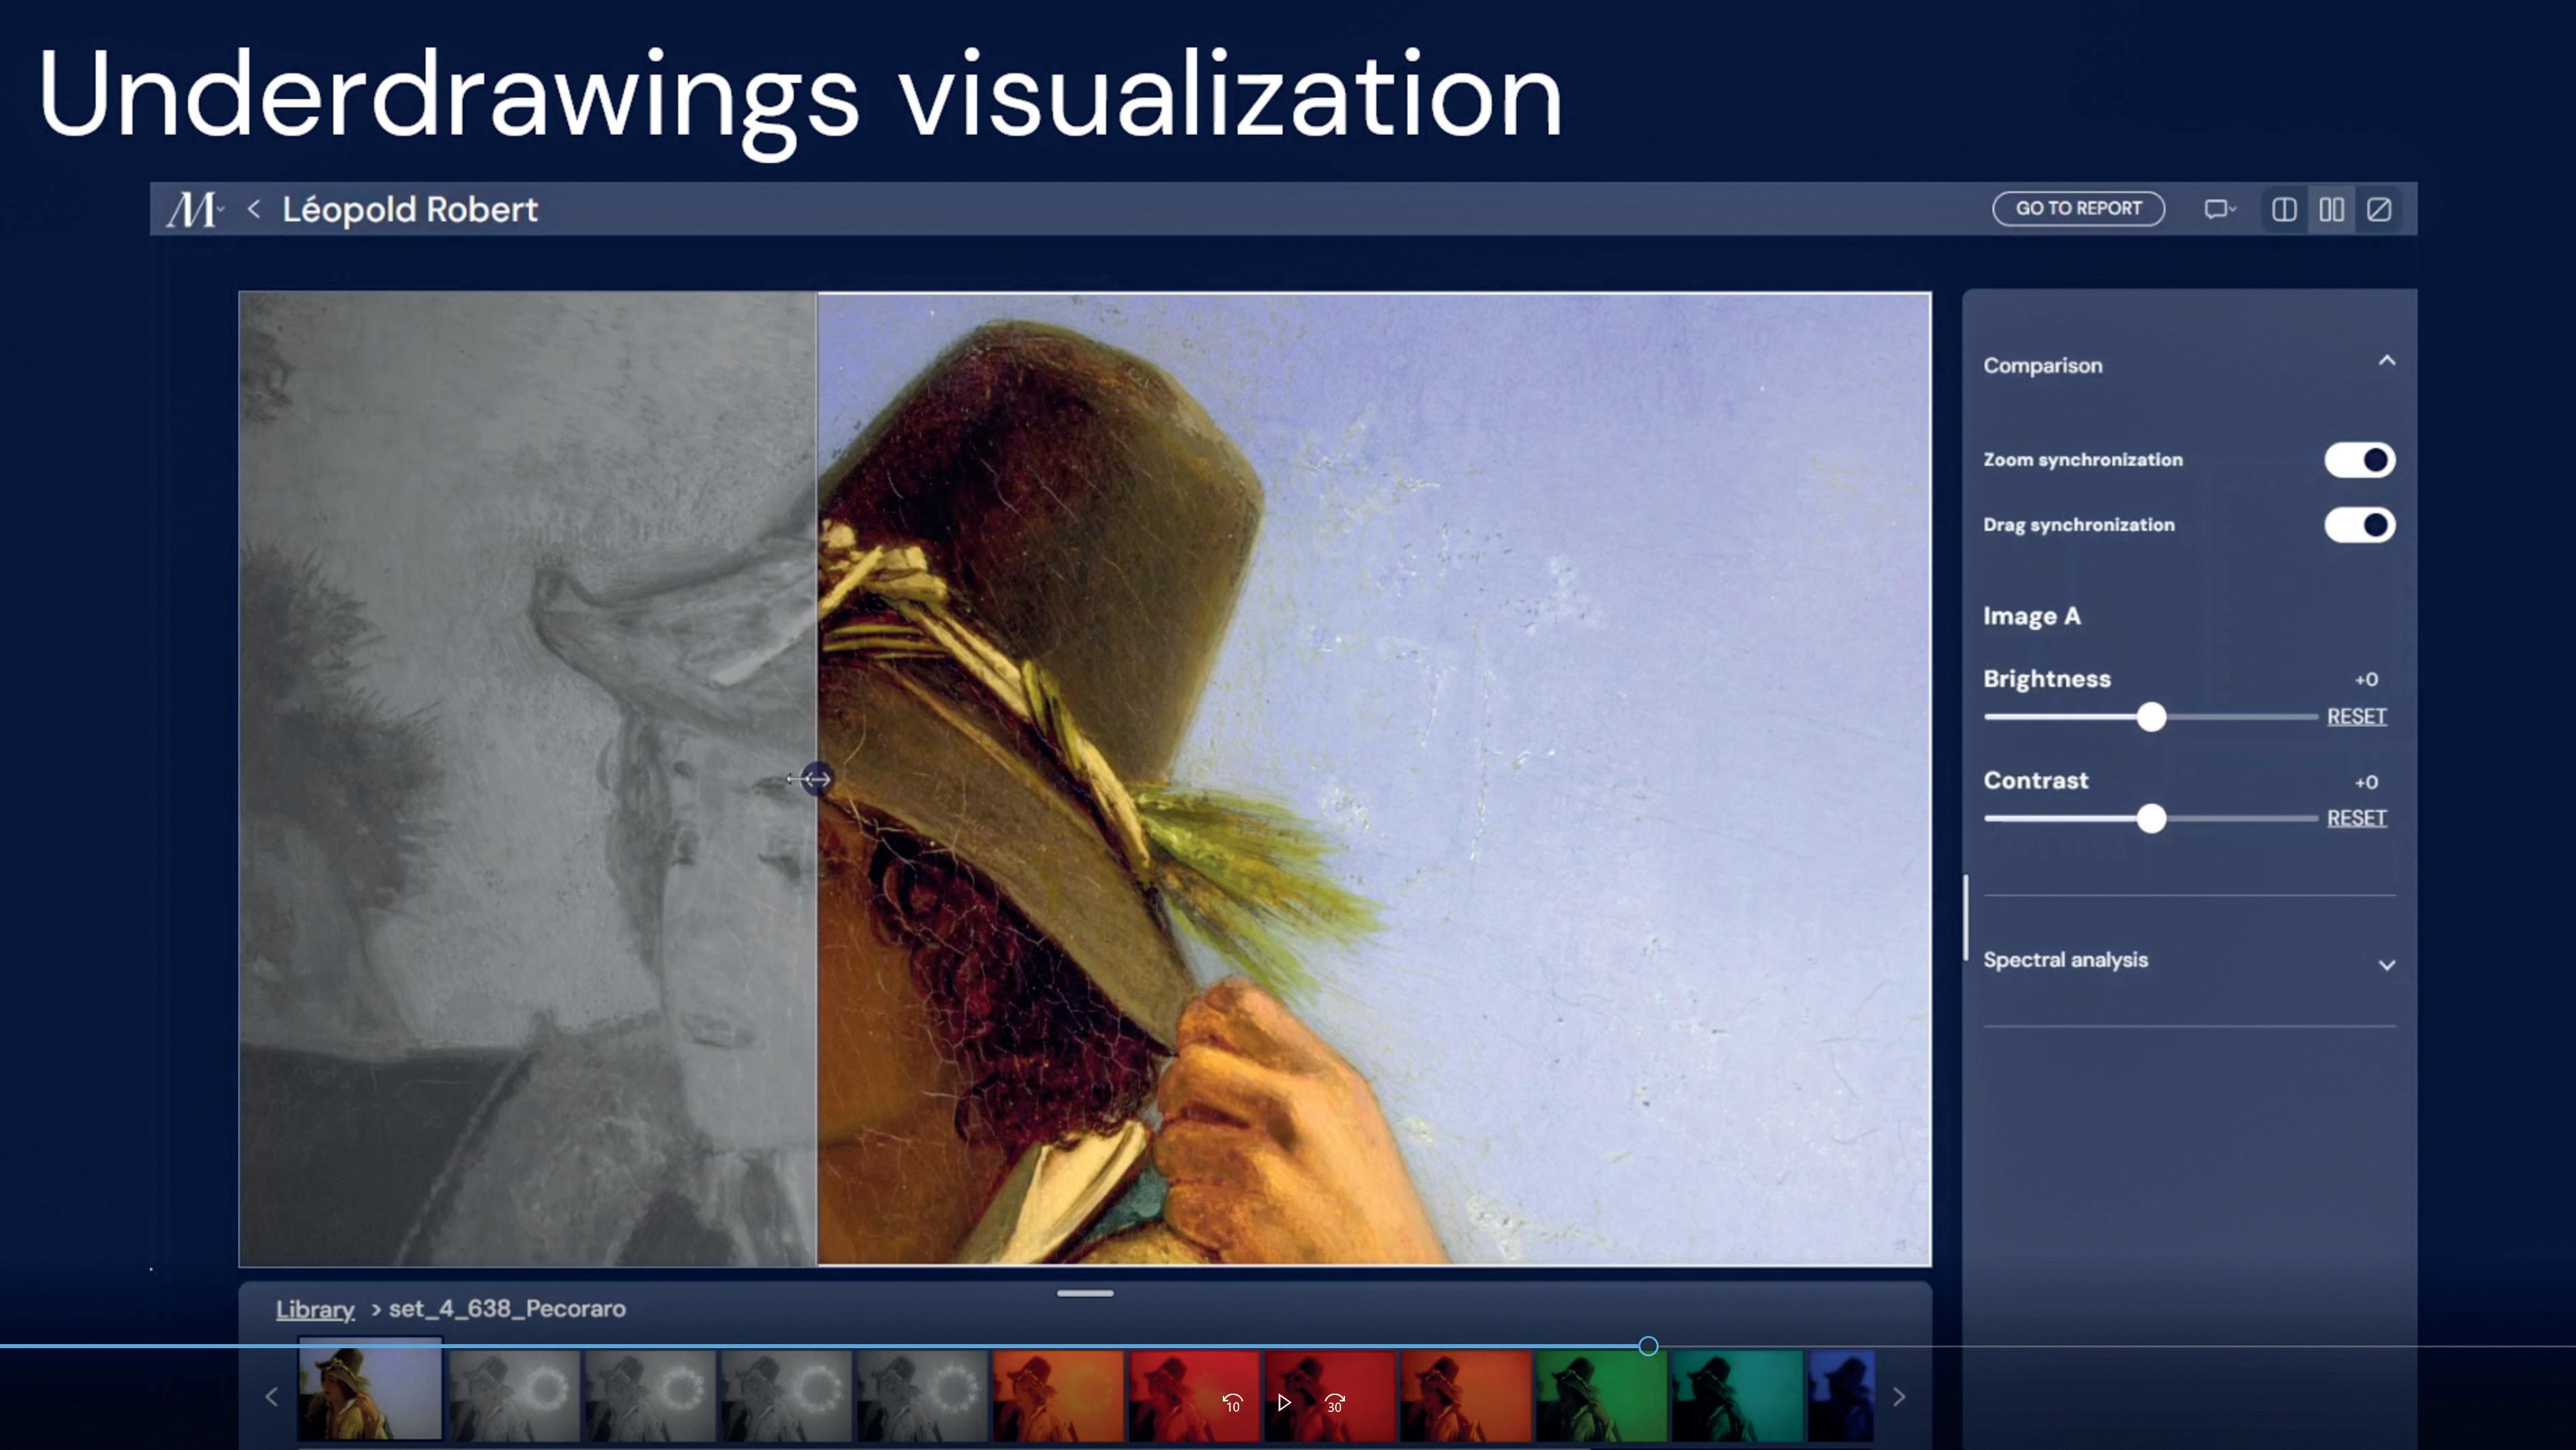Screen dimensions: 2576x1450
Task: Open the Library breadcrumb link
Action: tap(315, 1309)
